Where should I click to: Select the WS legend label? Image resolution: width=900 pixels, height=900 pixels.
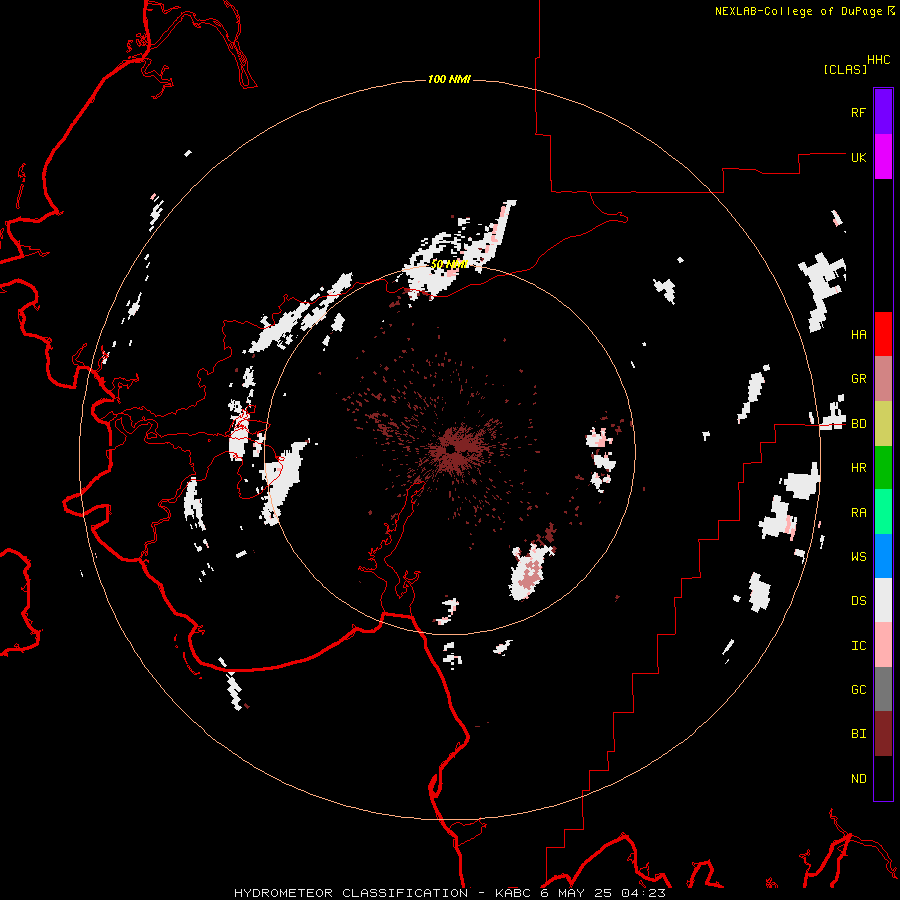[x=858, y=557]
